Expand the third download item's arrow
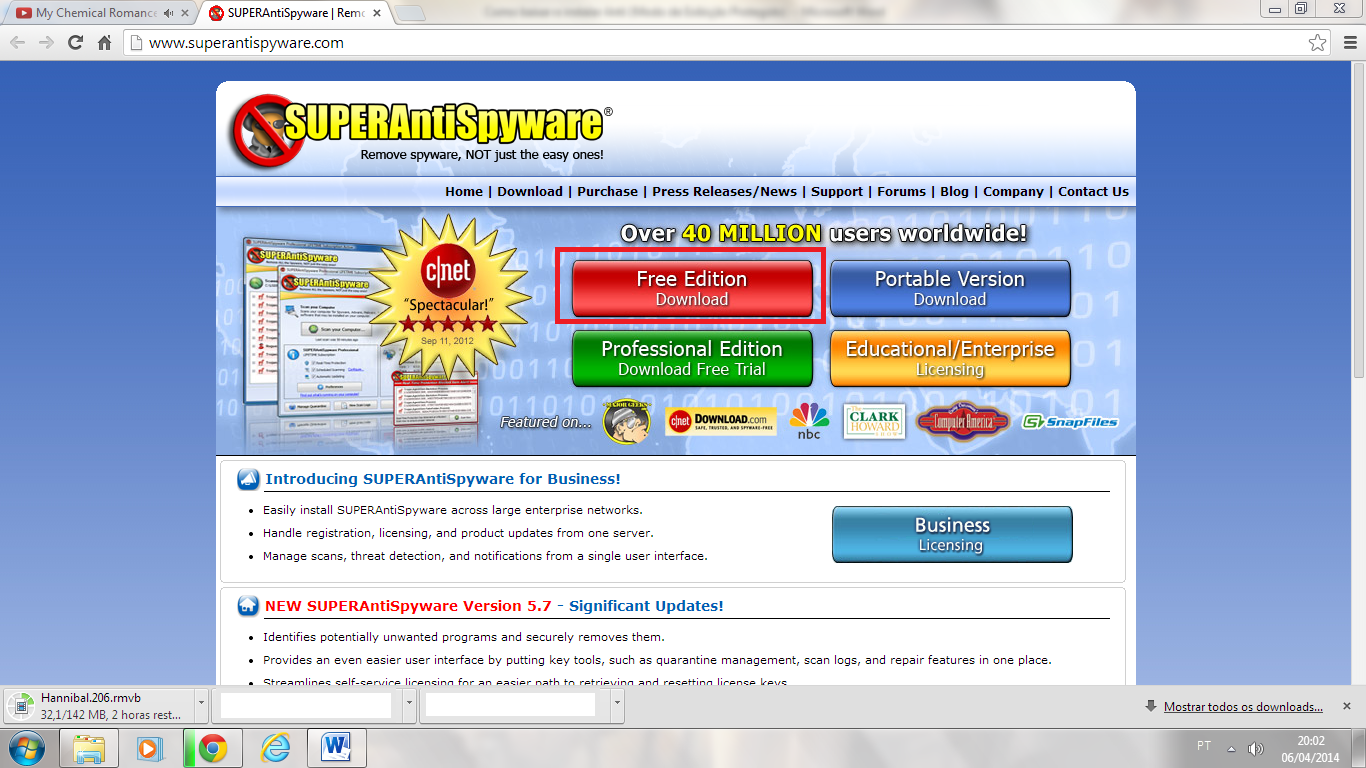The height and width of the screenshot is (768, 1366). click(x=617, y=705)
